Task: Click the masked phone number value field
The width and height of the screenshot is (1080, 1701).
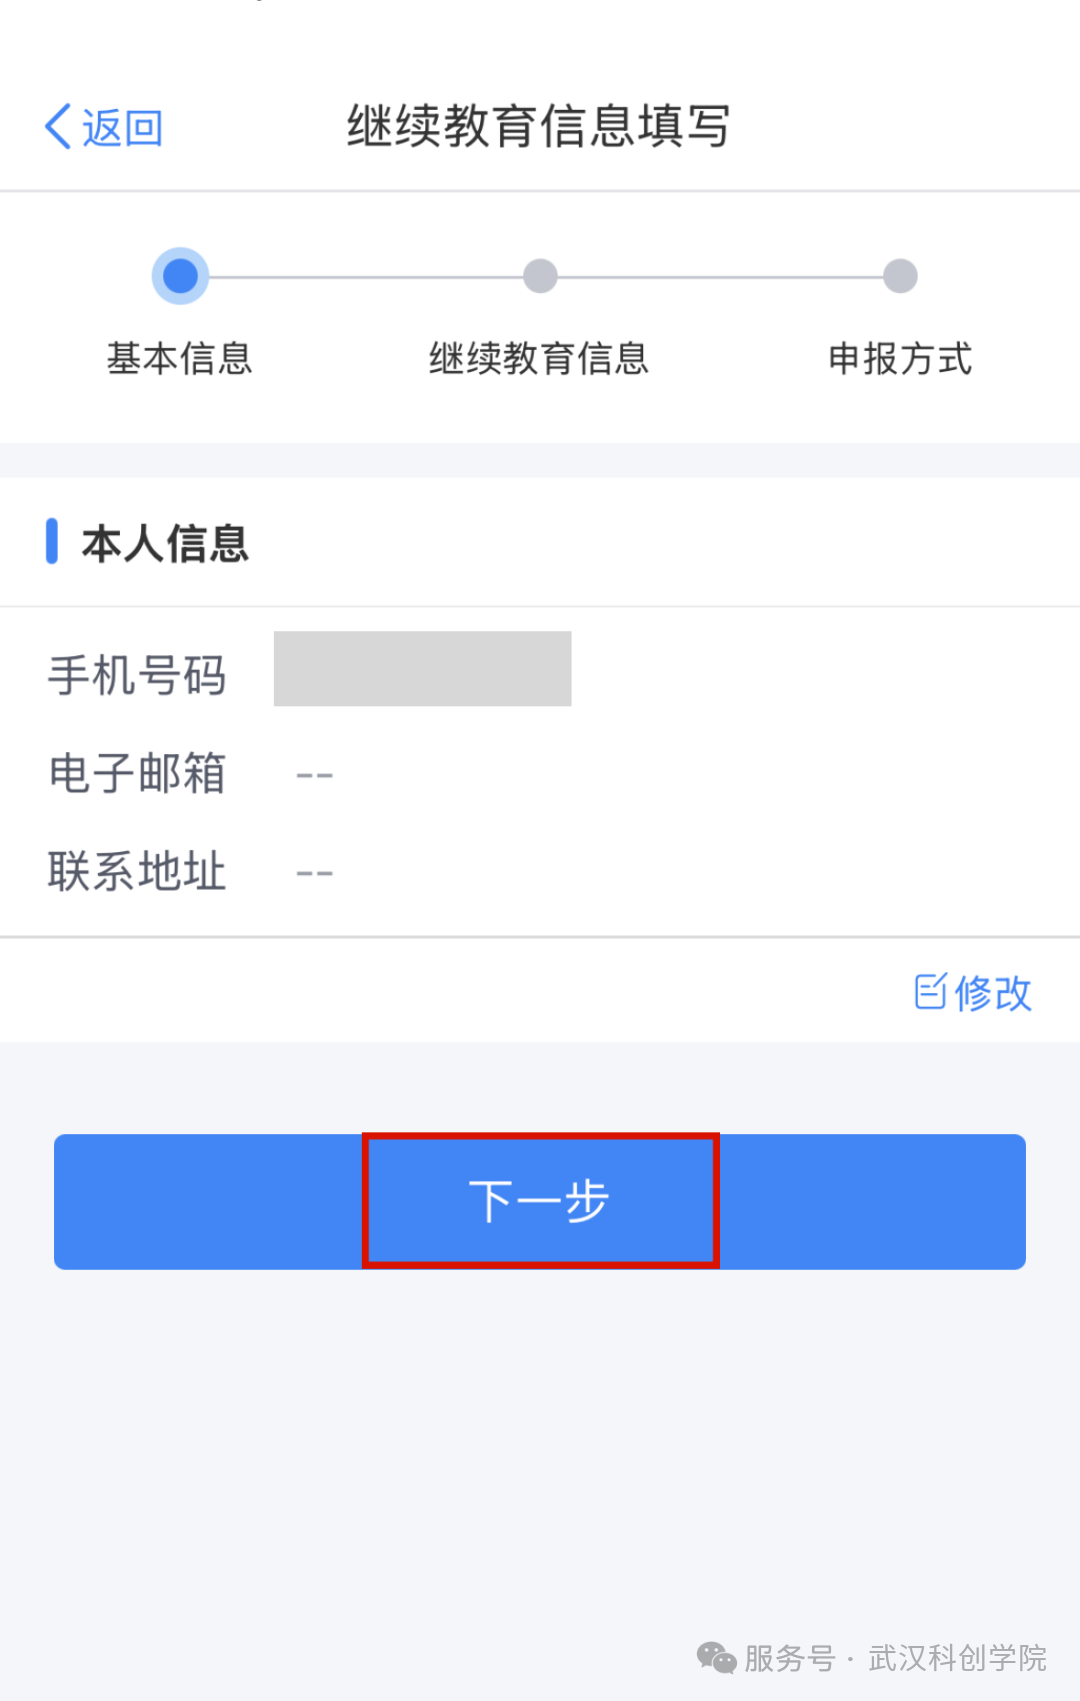Action: [422, 668]
